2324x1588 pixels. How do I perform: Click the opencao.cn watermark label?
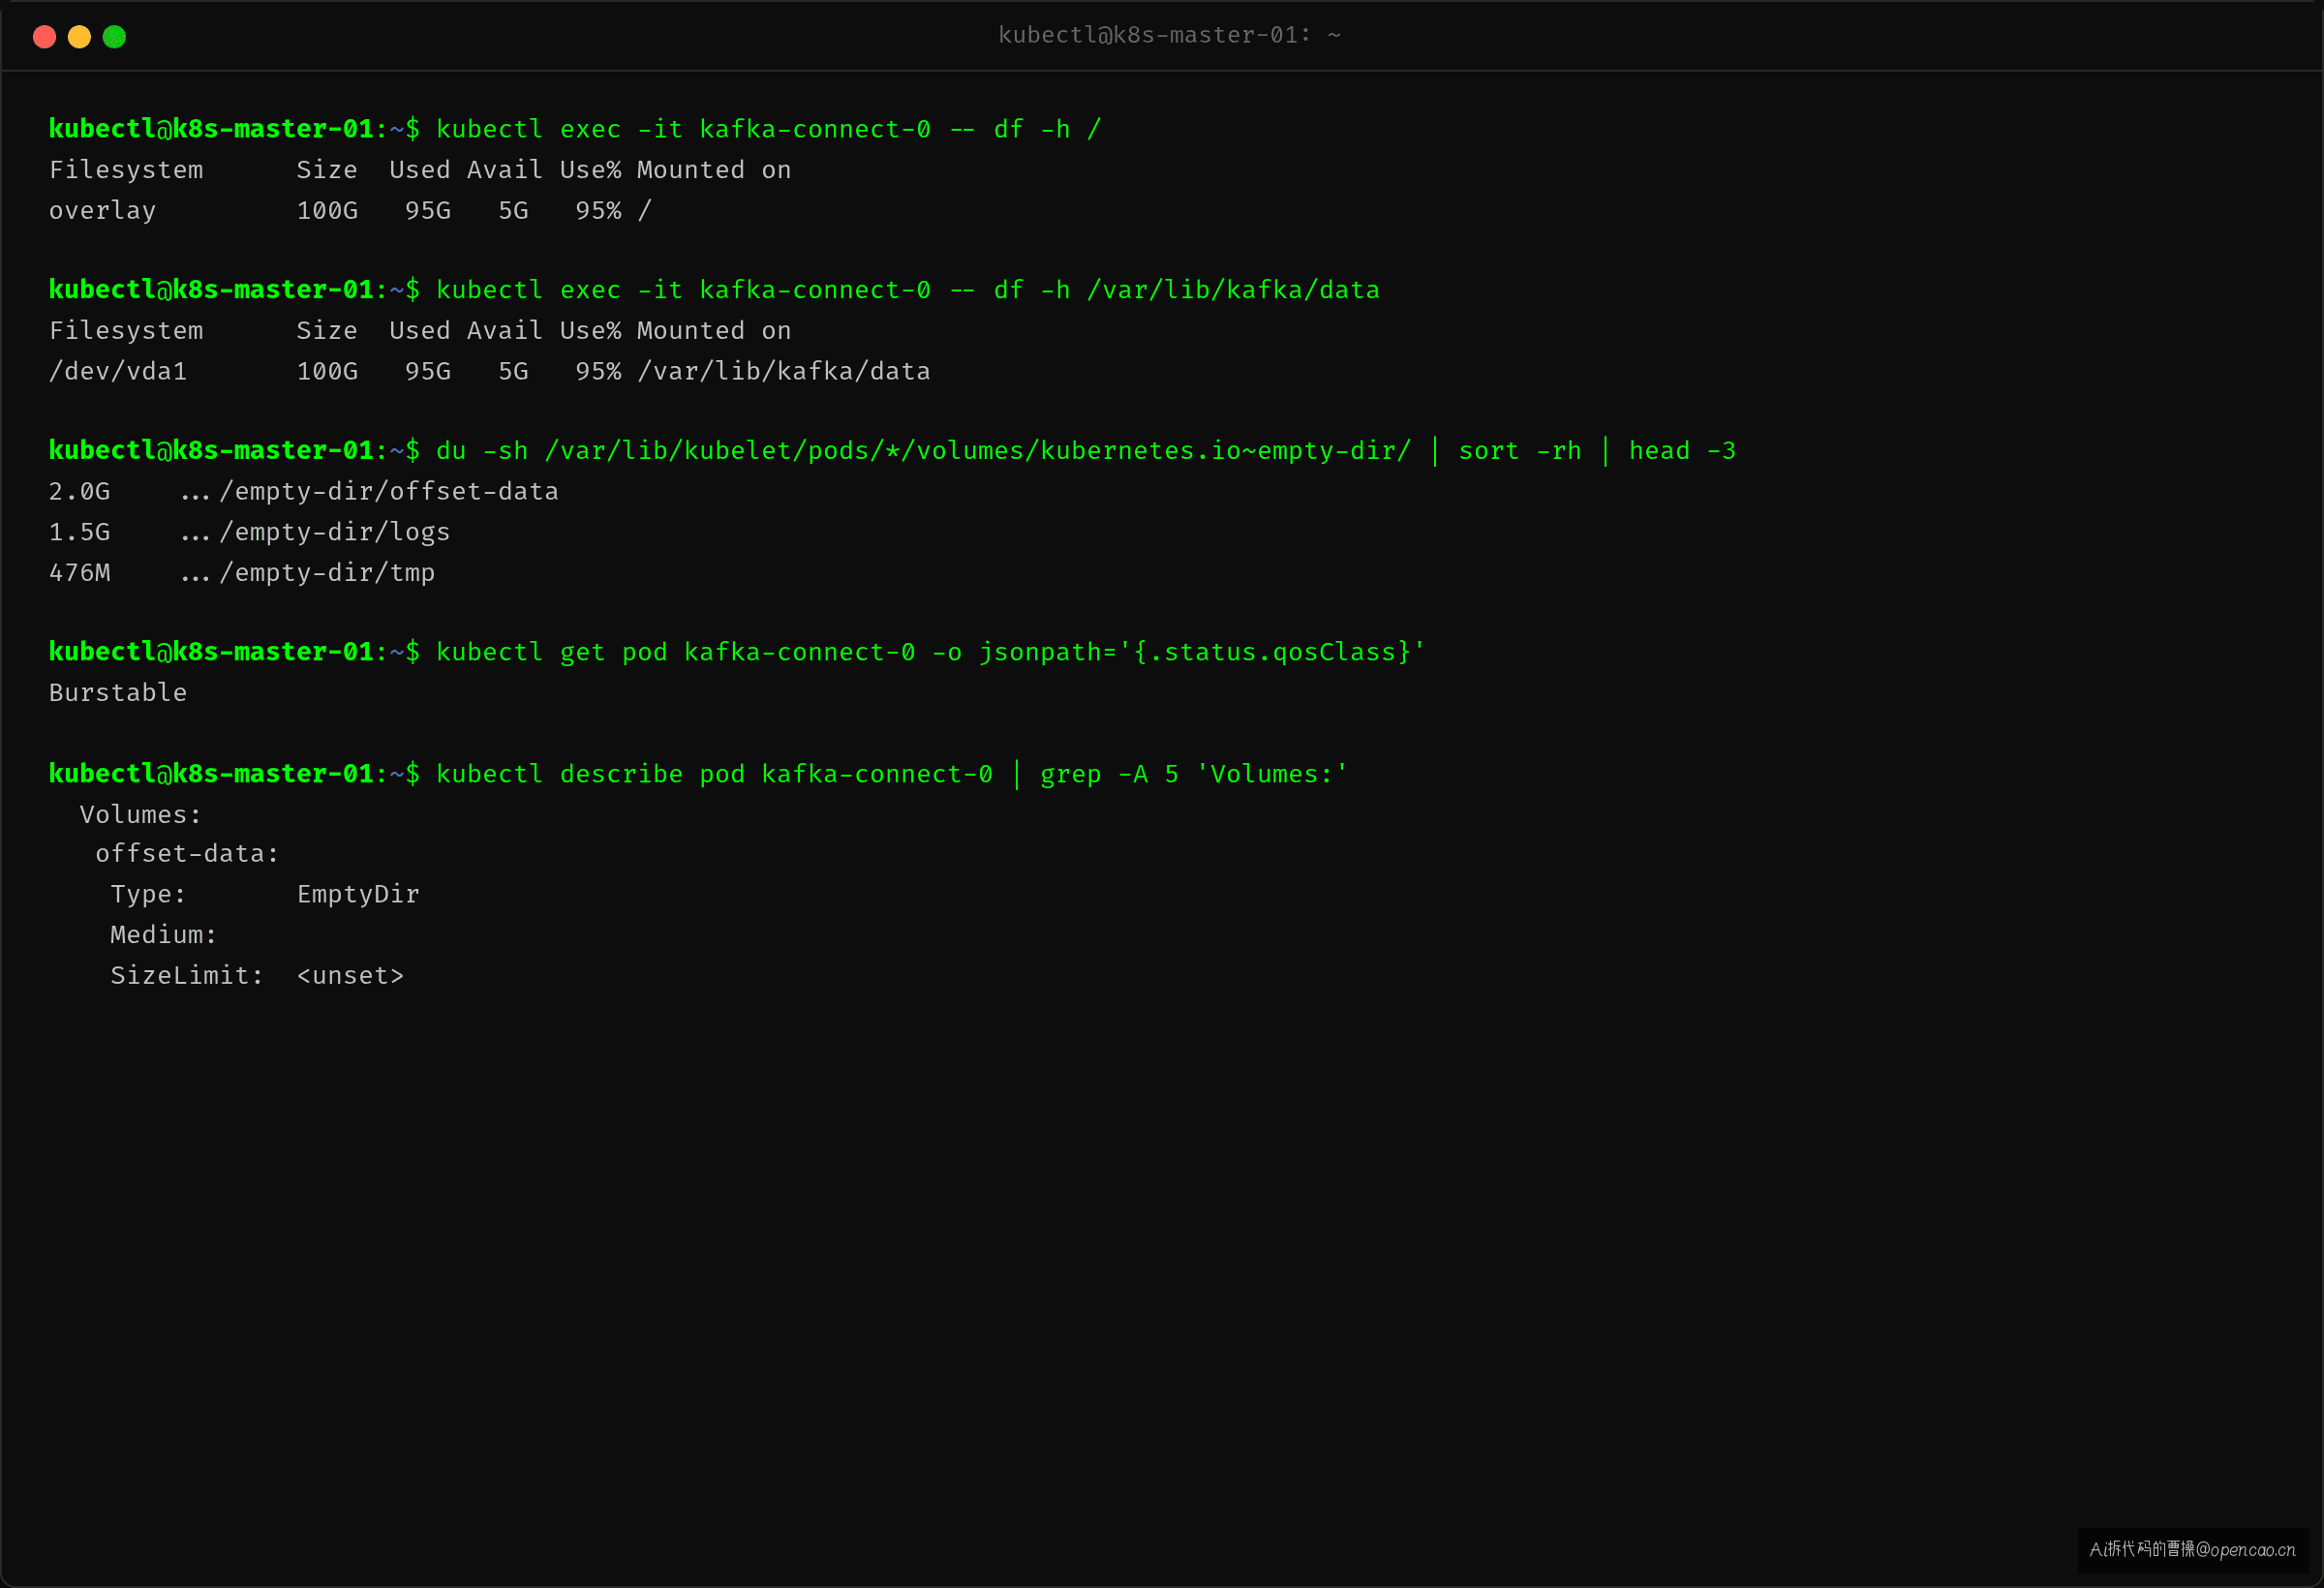coord(2192,1550)
